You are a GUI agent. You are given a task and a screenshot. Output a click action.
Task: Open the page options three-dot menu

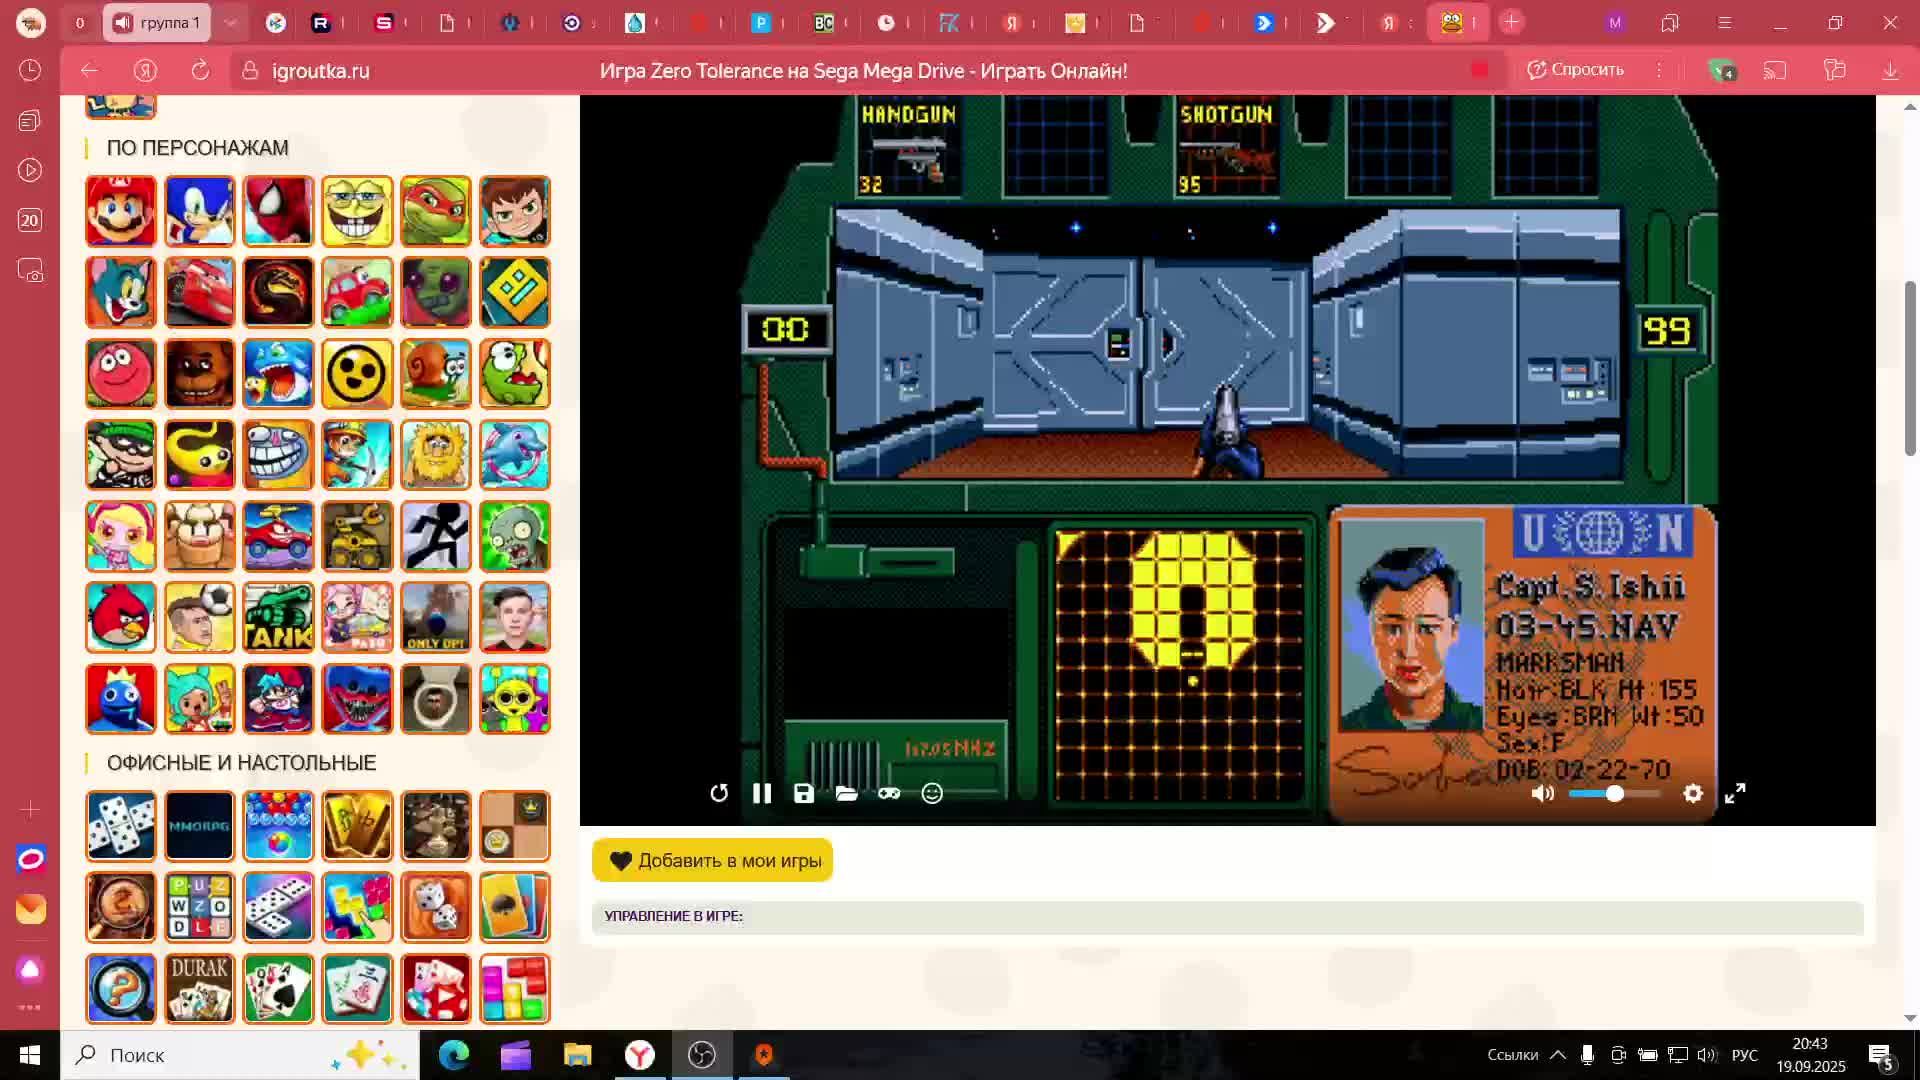point(1659,70)
